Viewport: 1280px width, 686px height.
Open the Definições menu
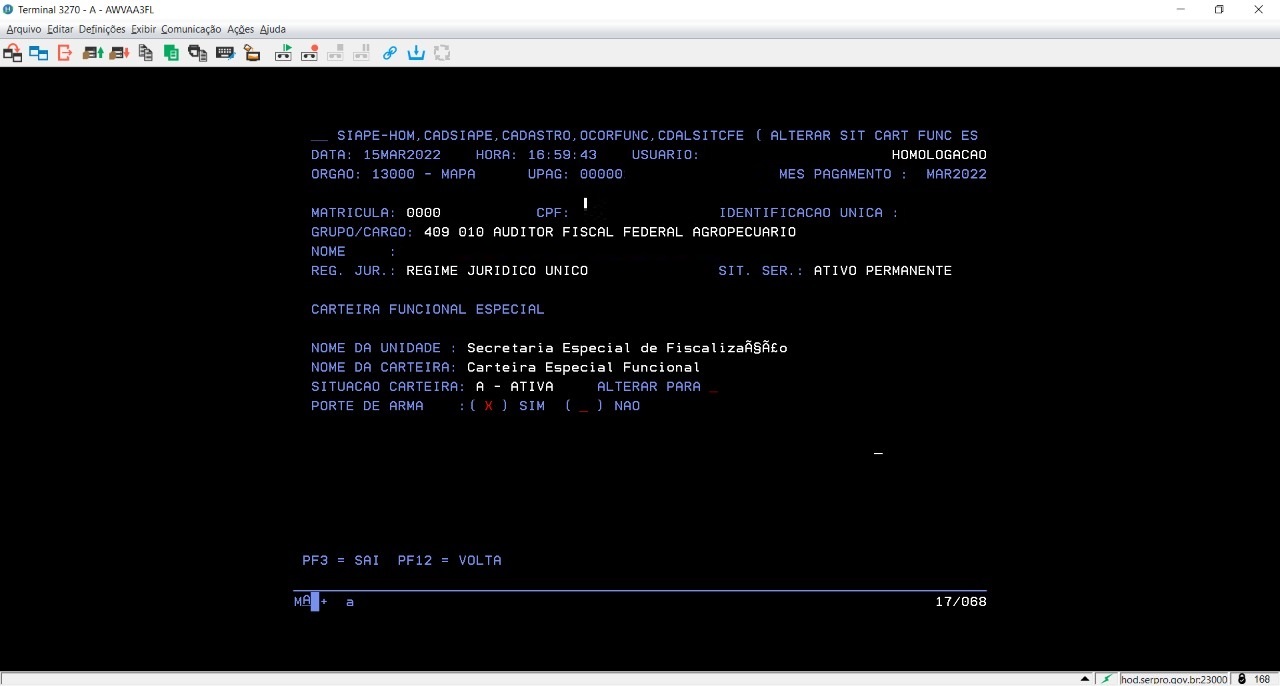102,29
